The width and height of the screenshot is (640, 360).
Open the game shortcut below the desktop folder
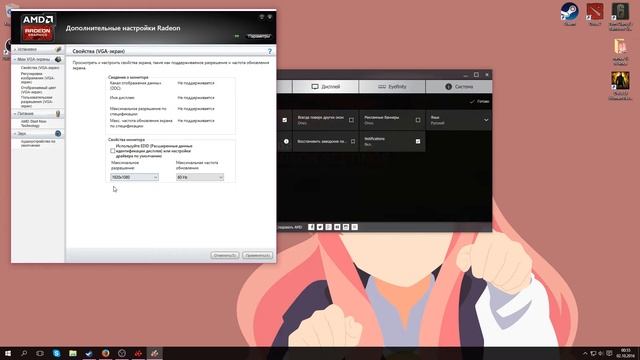620,85
